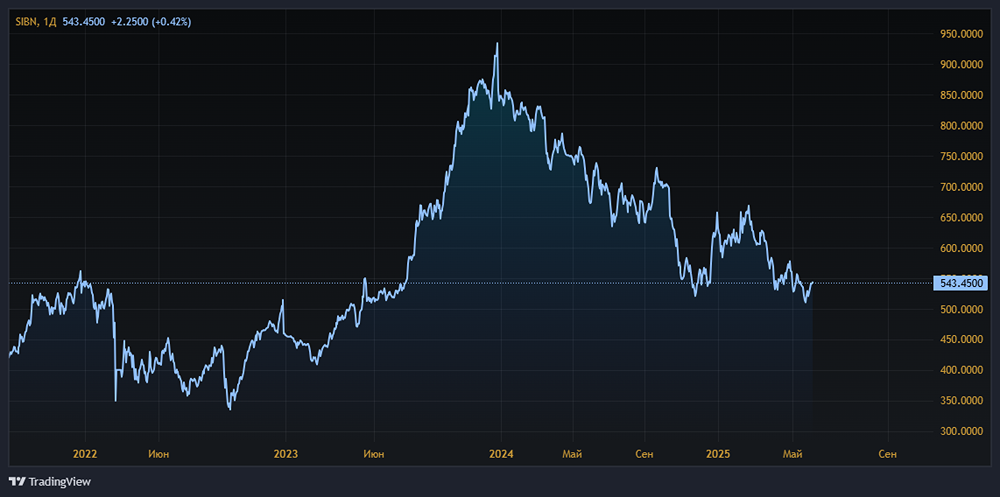Click the 950.0000 price axis label
This screenshot has width=1000, height=497.
963,34
